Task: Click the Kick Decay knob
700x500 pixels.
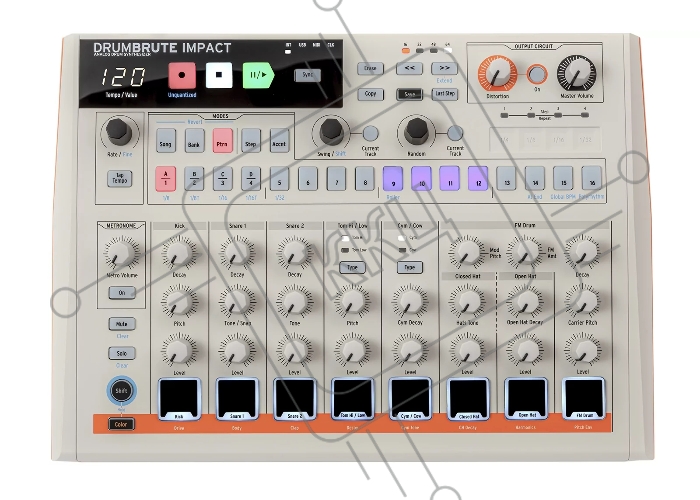Action: pos(179,253)
